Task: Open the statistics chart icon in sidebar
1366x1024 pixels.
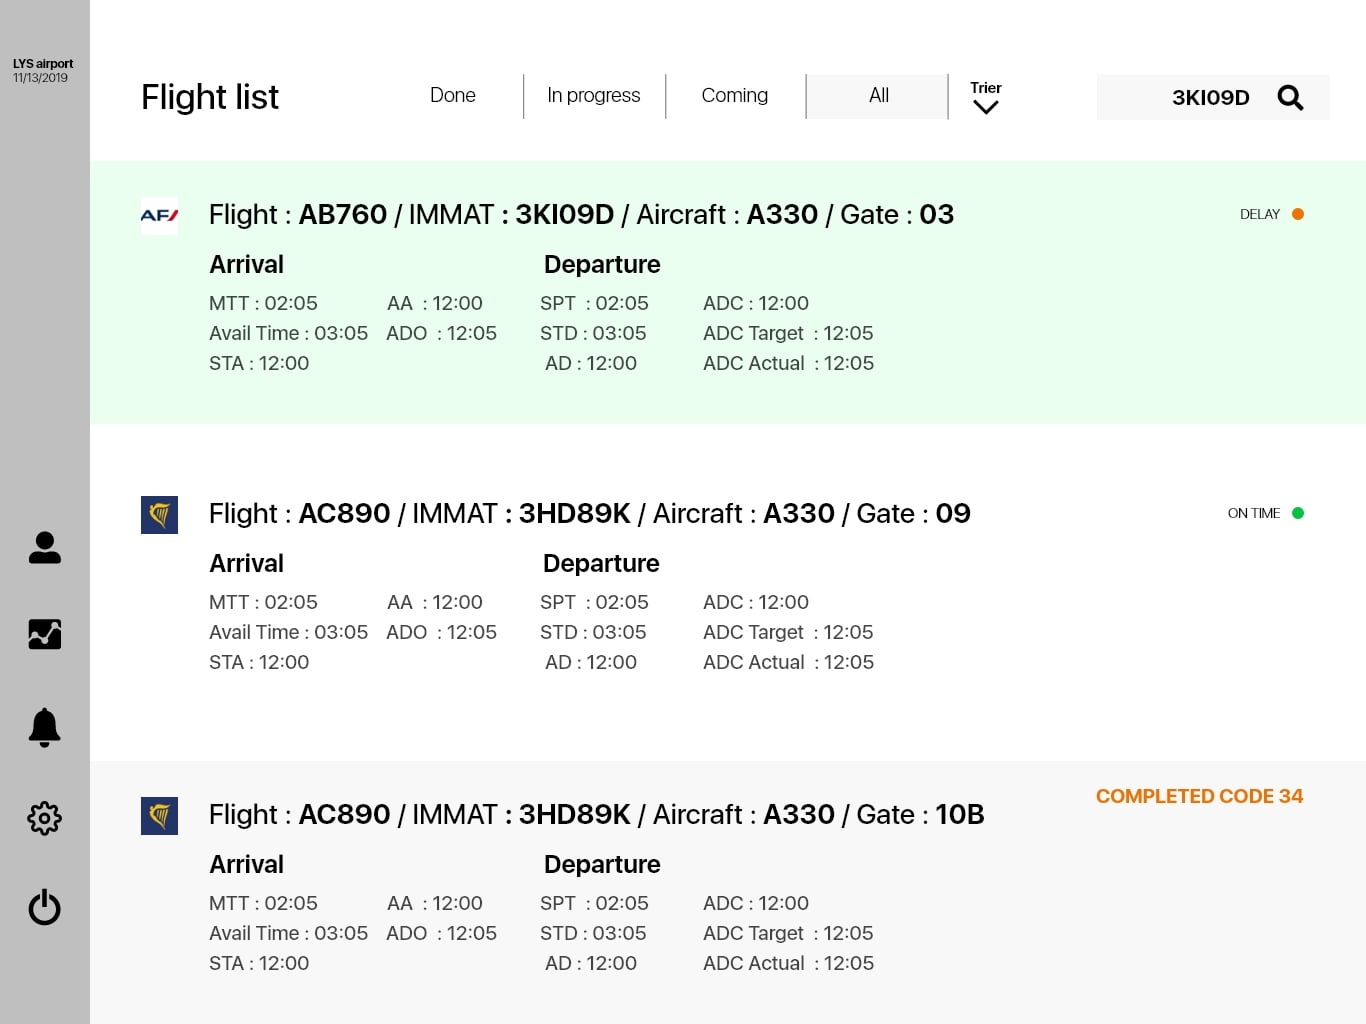Action: (45, 634)
